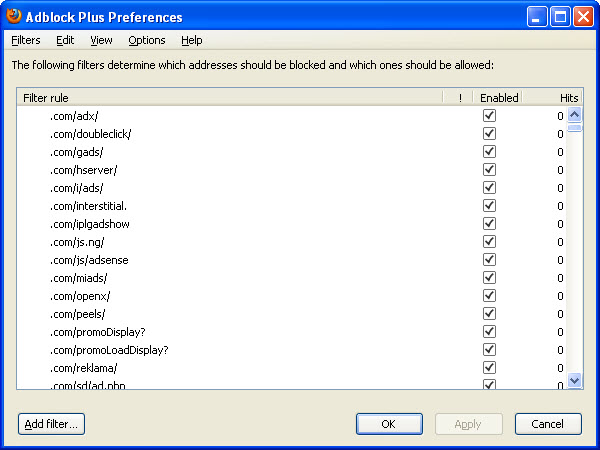The height and width of the screenshot is (450, 600).
Task: Maximize the Adblock Plus Preferences window
Action: coord(560,17)
